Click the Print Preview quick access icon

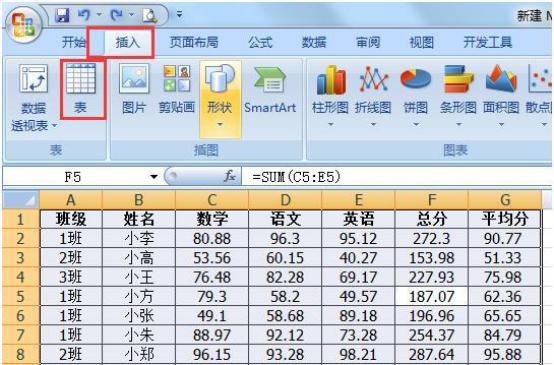[x=150, y=15]
